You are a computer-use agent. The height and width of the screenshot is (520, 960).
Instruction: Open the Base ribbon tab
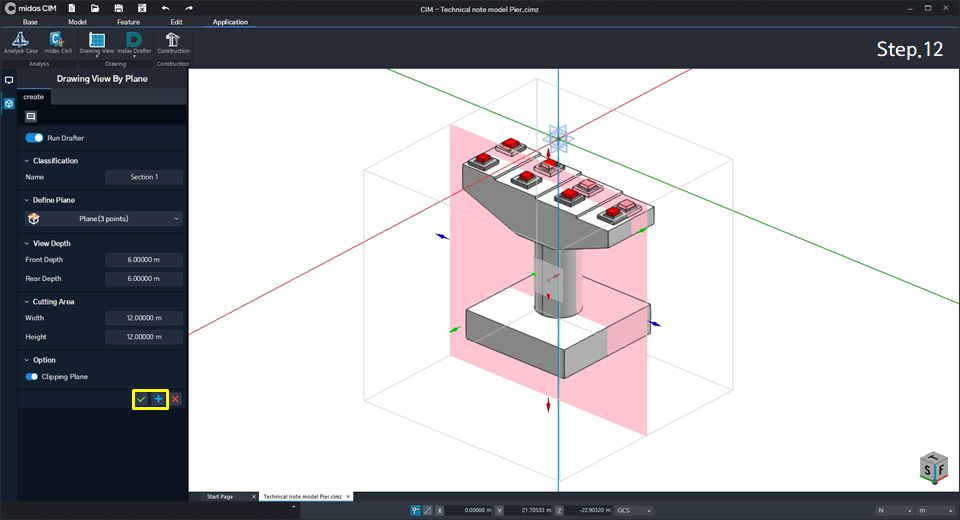(30, 22)
